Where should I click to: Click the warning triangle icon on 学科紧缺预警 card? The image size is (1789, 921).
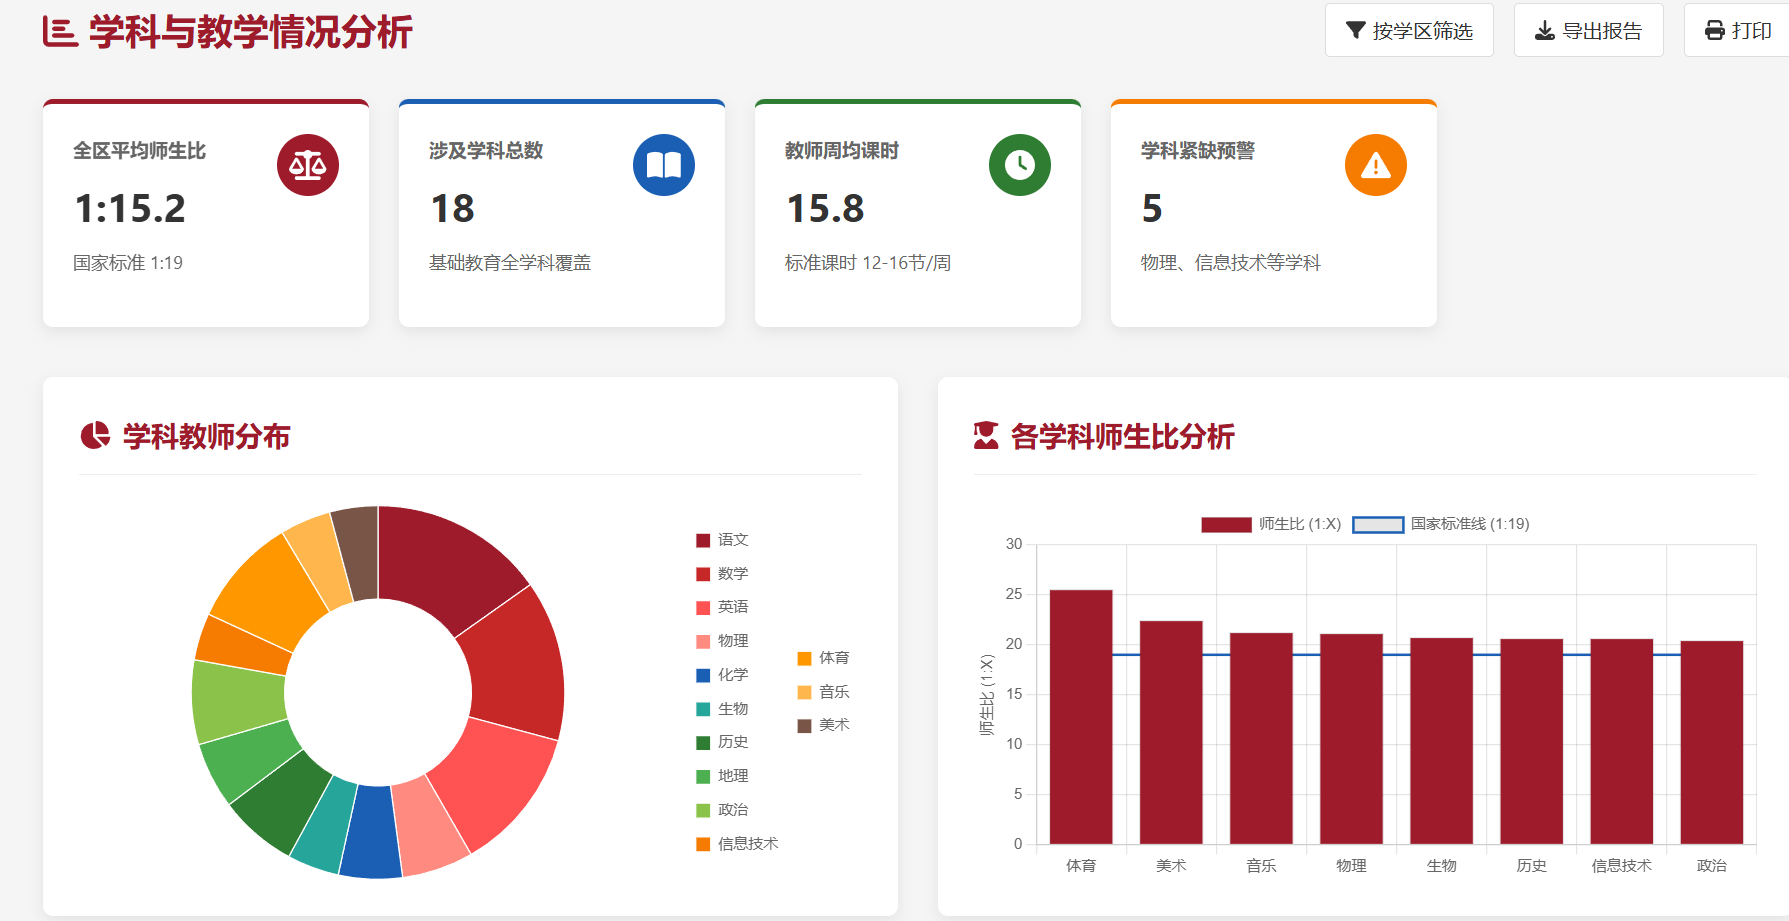point(1376,165)
